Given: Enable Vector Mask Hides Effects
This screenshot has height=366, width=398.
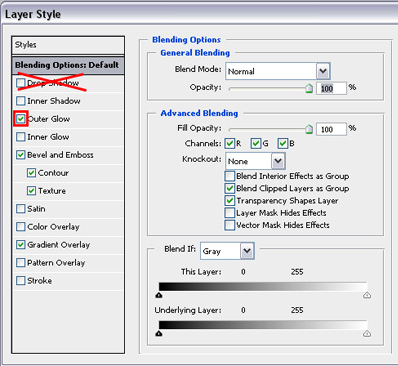Looking at the screenshot, I should pos(230,225).
